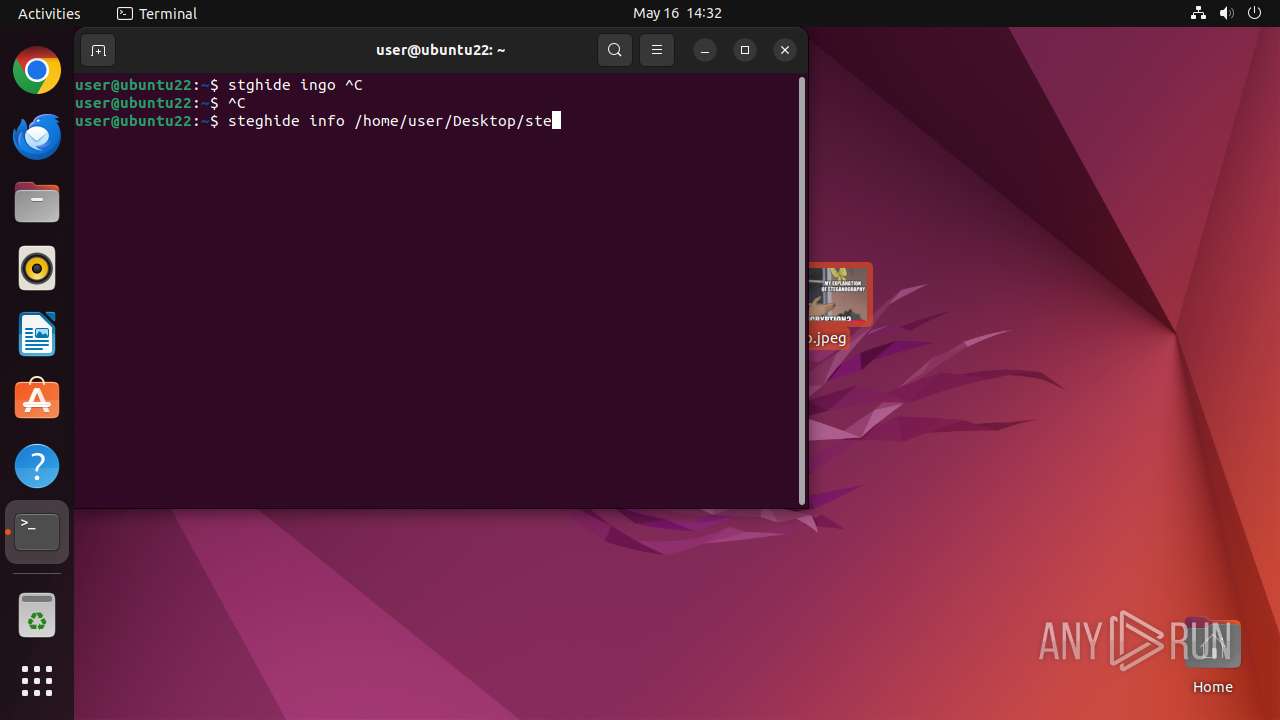Screen dimensions: 1280x720
Task: Open the Terminal app menu in top bar
Action: (157, 13)
